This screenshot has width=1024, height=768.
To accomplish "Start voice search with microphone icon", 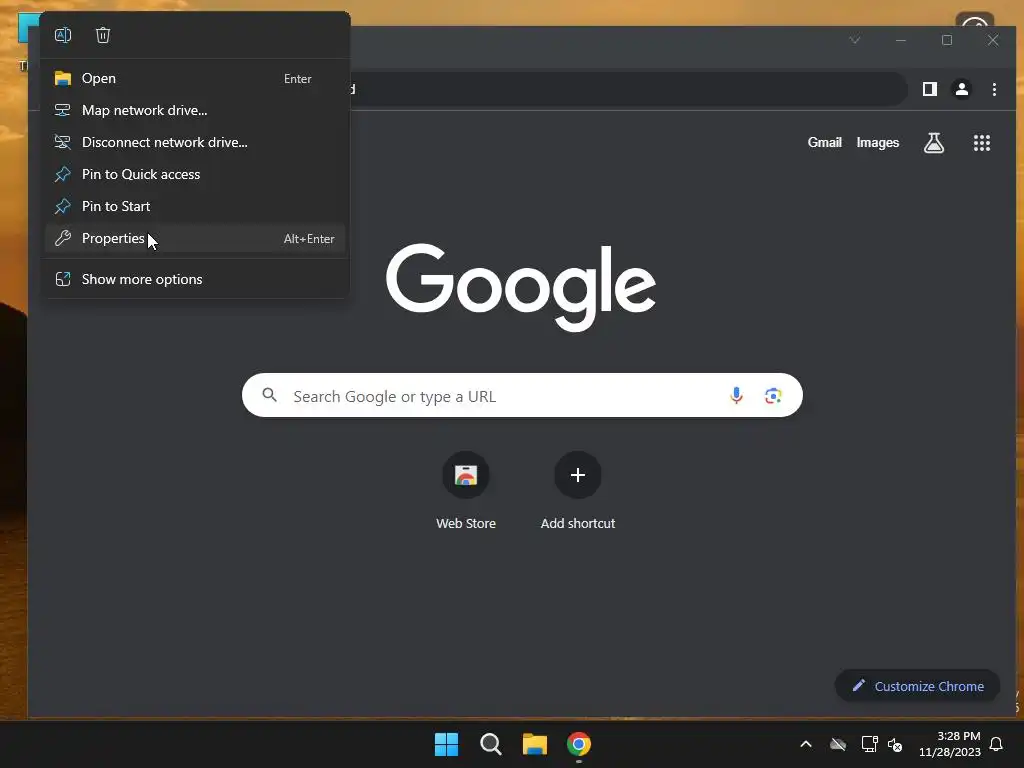I will [x=736, y=395].
